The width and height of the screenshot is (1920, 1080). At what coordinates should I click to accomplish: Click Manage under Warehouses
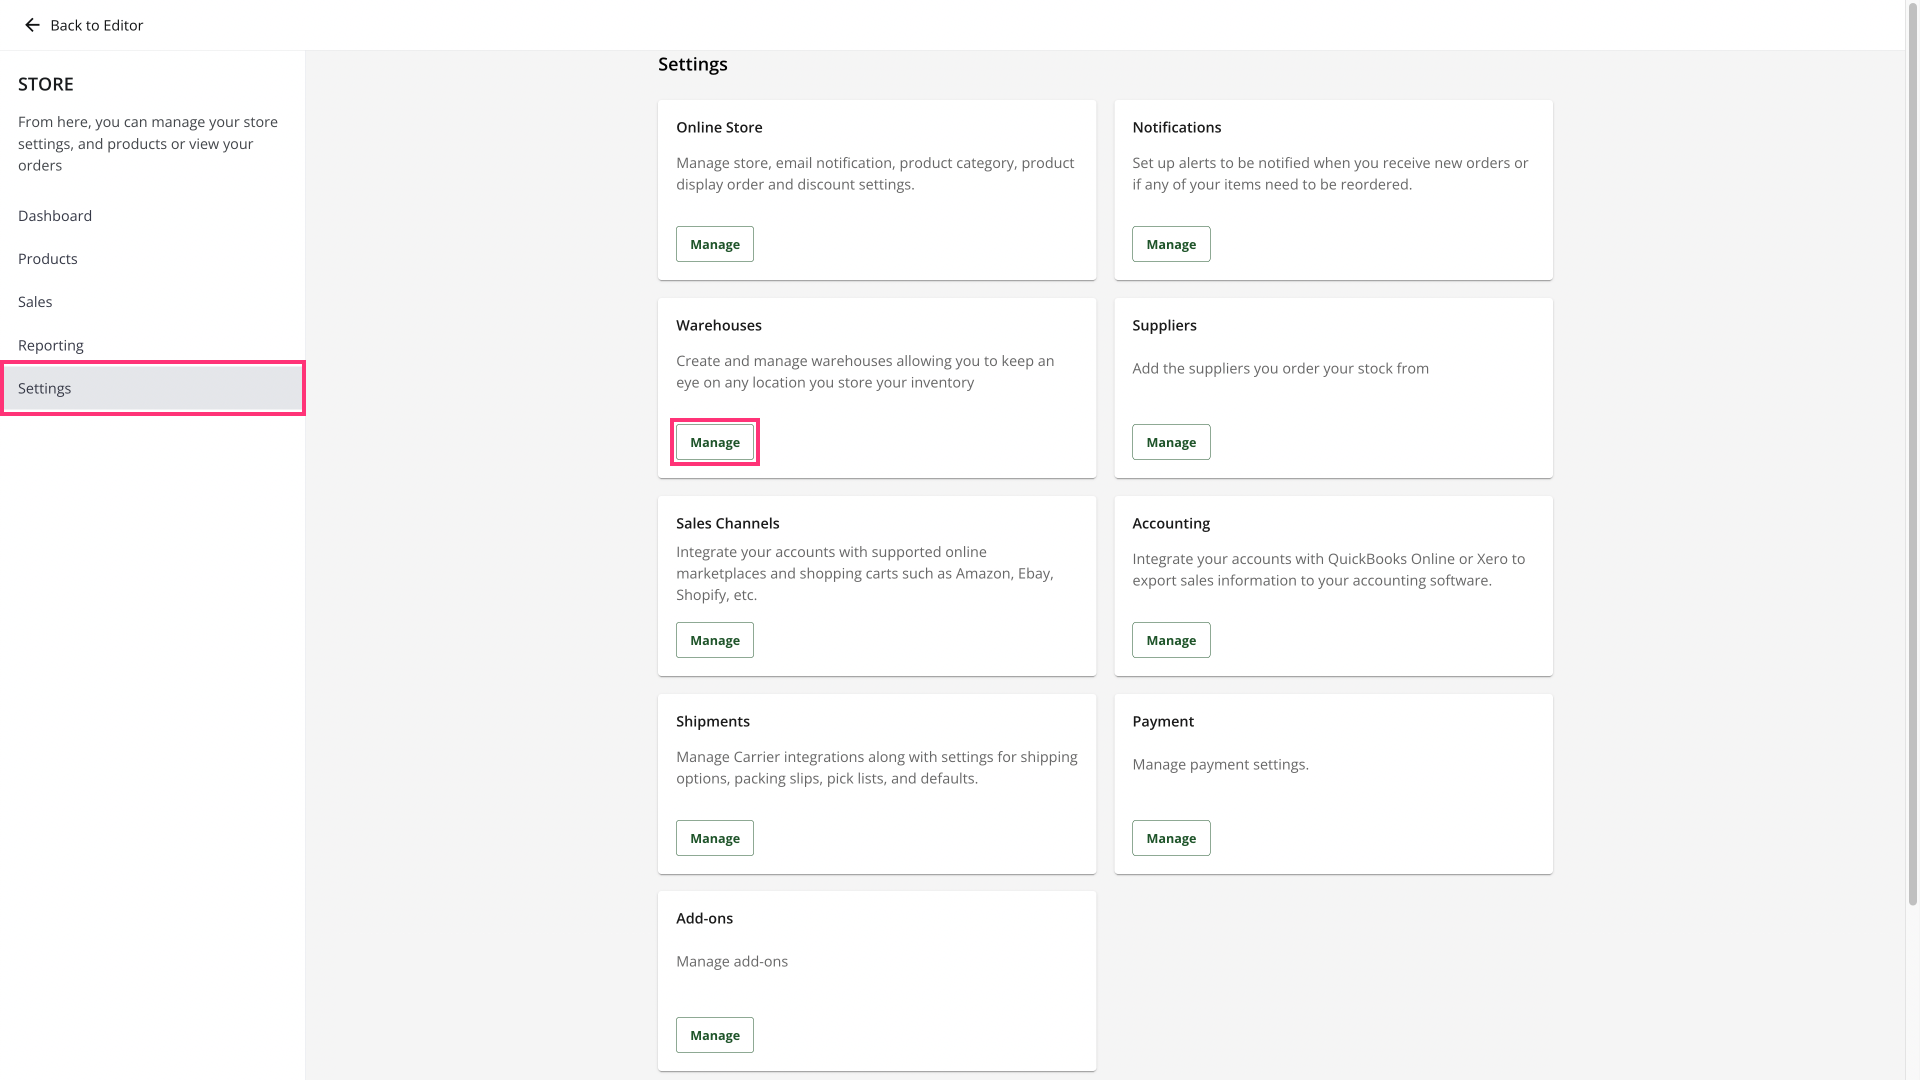coord(714,442)
